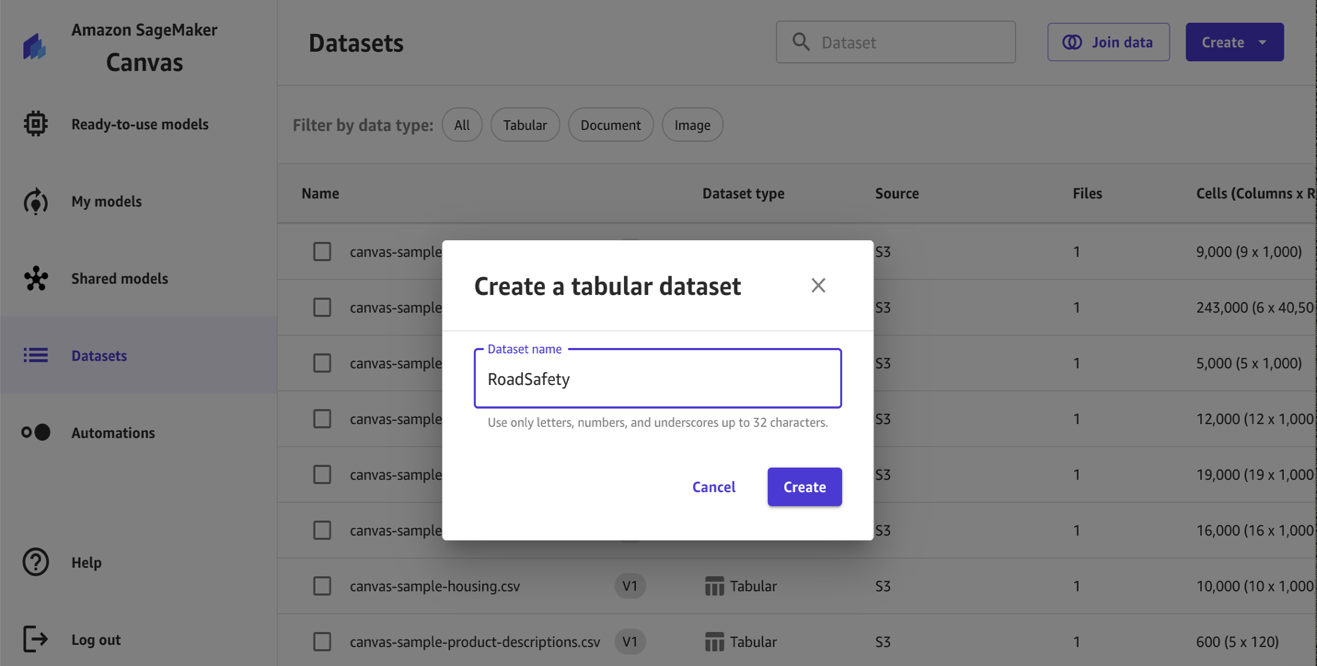1317x666 pixels.
Task: Click the Dataset name input field
Action: coord(658,378)
